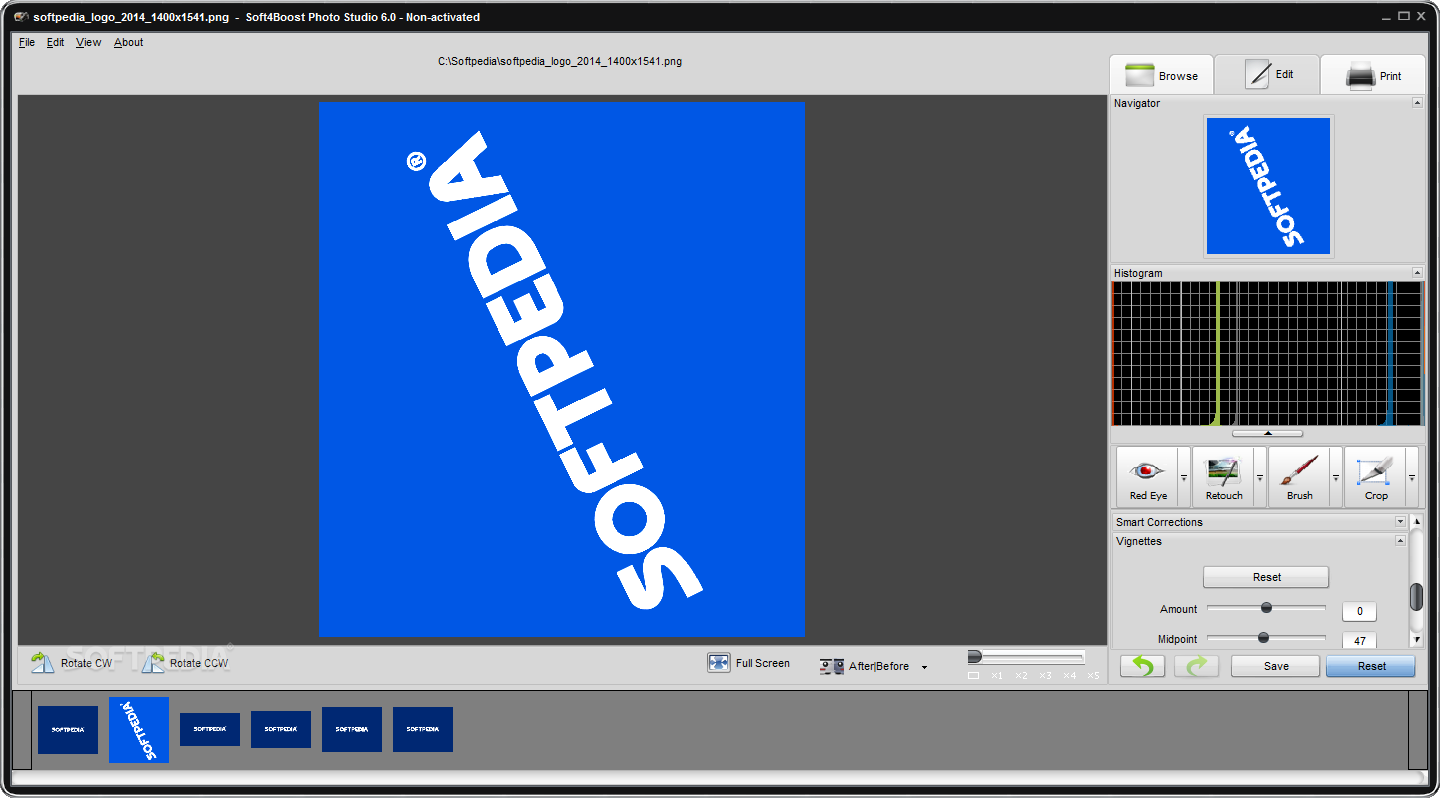This screenshot has width=1440, height=798.
Task: Click effects panel scroll up arrow
Action: 1416,522
